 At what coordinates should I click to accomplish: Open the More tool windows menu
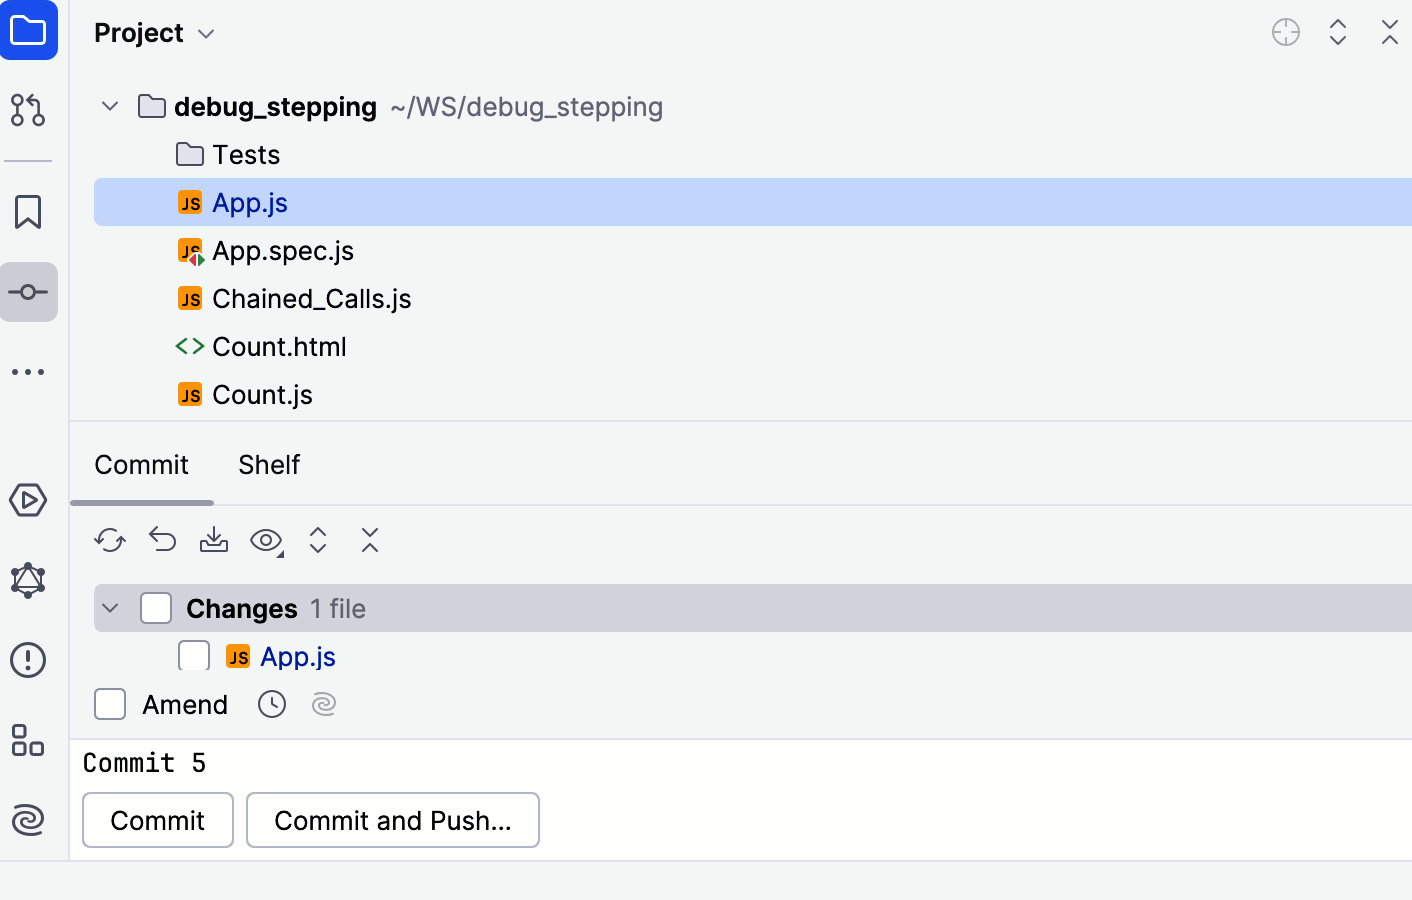29,371
